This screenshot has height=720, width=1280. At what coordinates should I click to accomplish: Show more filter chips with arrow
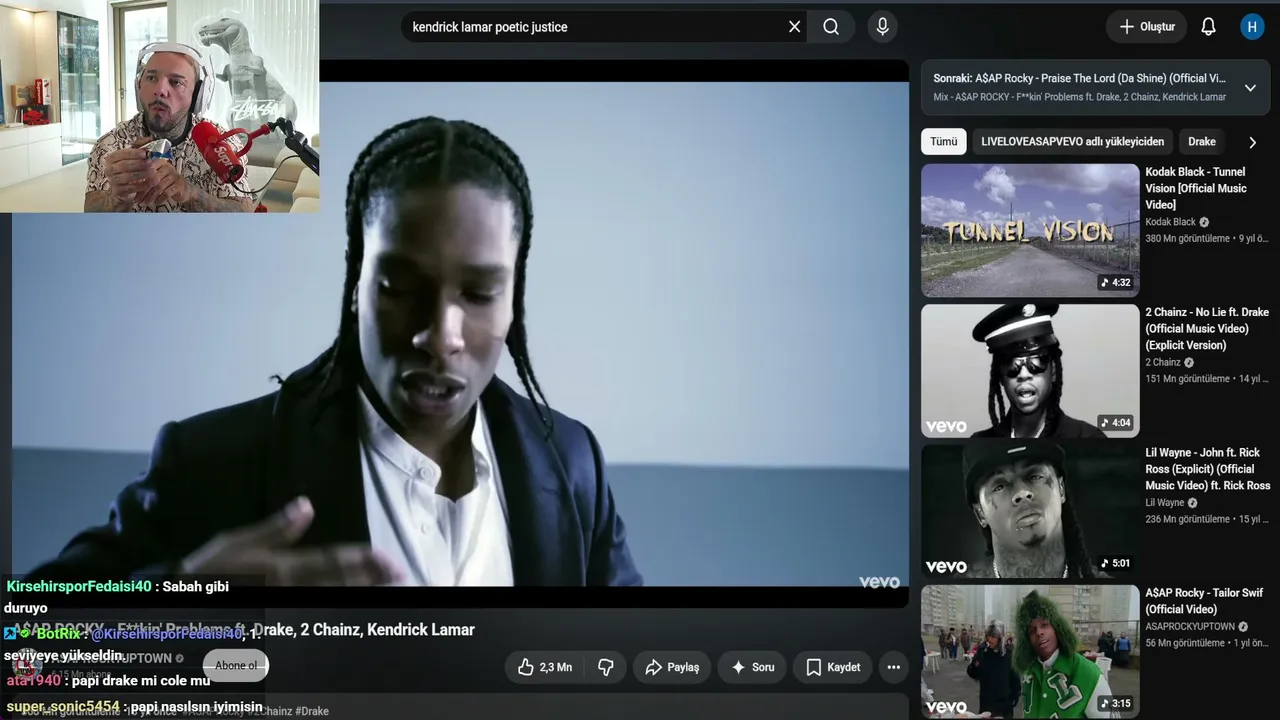tap(1252, 142)
